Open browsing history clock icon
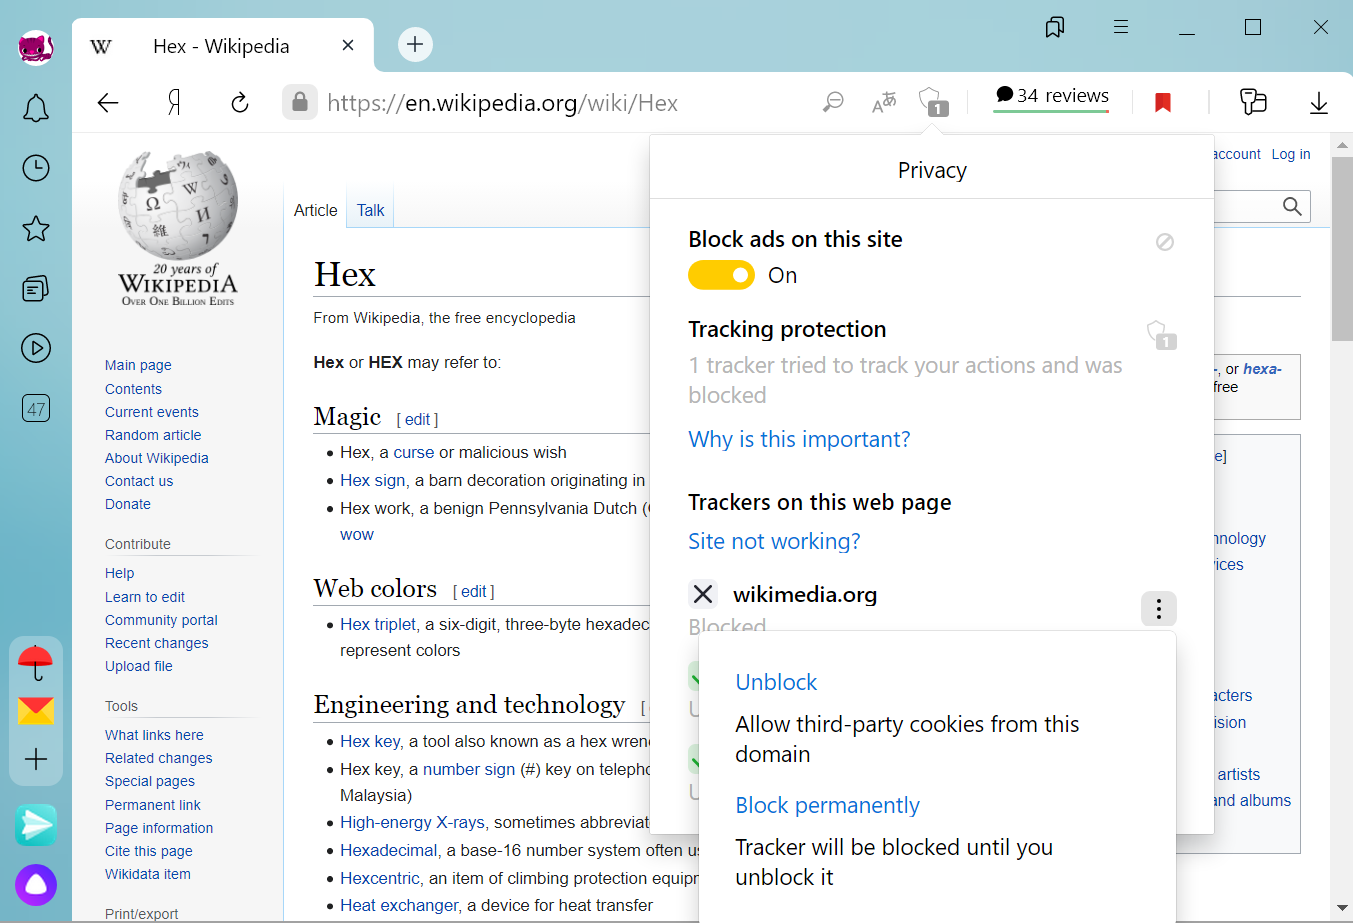This screenshot has height=923, width=1353. click(x=36, y=168)
